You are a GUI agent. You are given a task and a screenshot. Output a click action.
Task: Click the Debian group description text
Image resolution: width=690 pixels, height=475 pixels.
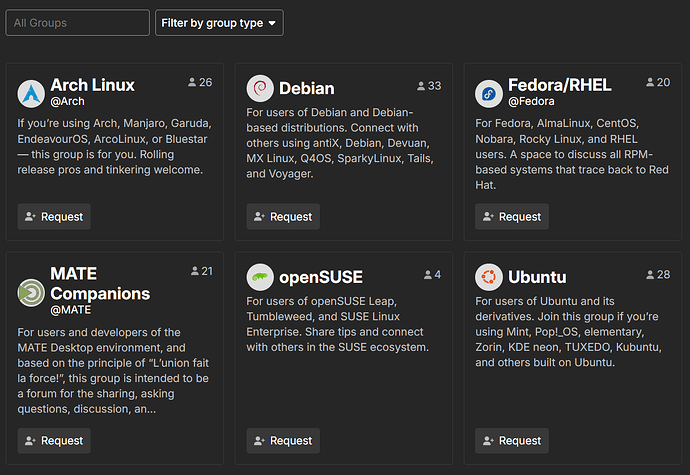(340, 143)
